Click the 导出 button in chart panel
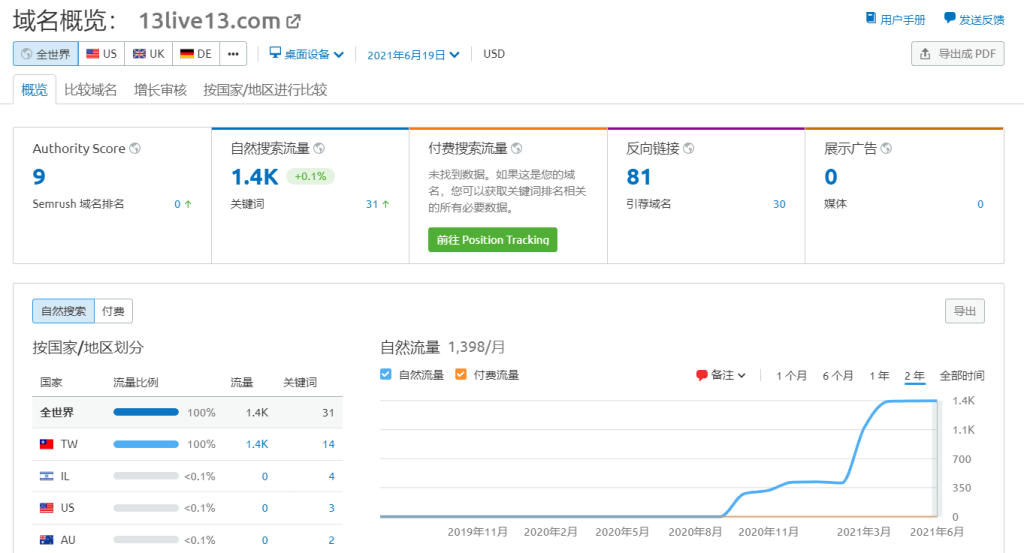The height and width of the screenshot is (553, 1024). click(x=965, y=311)
